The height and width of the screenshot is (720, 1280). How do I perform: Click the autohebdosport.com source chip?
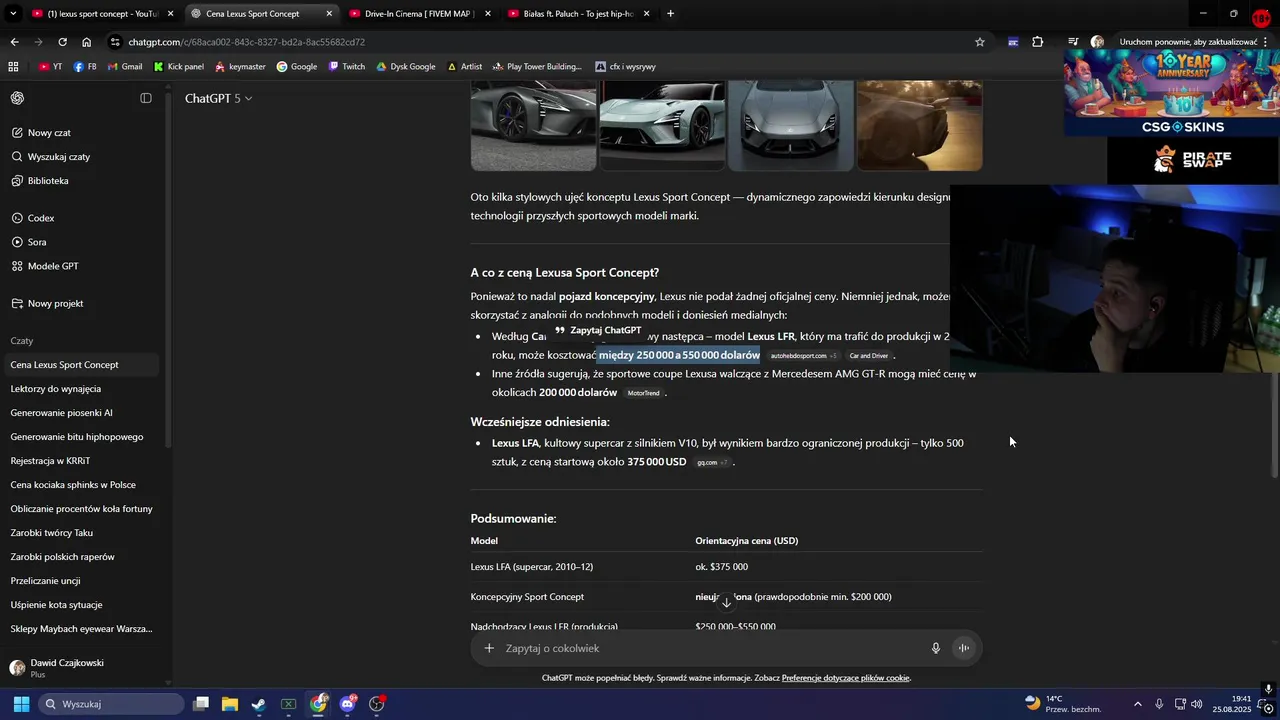tap(803, 356)
